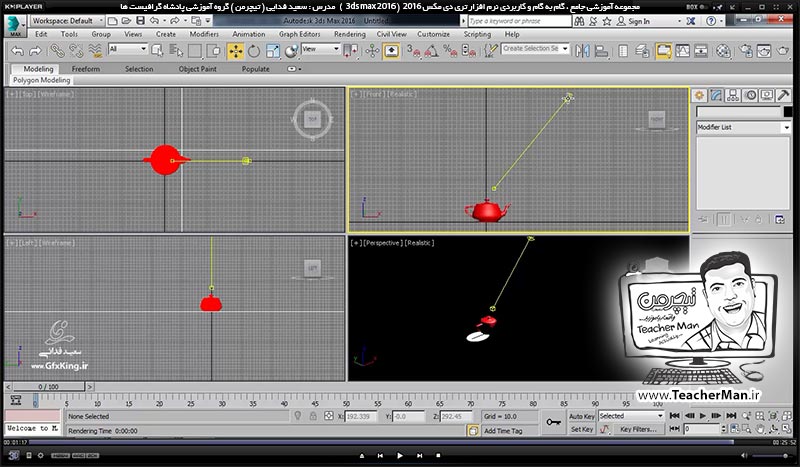Open the Rendering menu

click(x=349, y=34)
